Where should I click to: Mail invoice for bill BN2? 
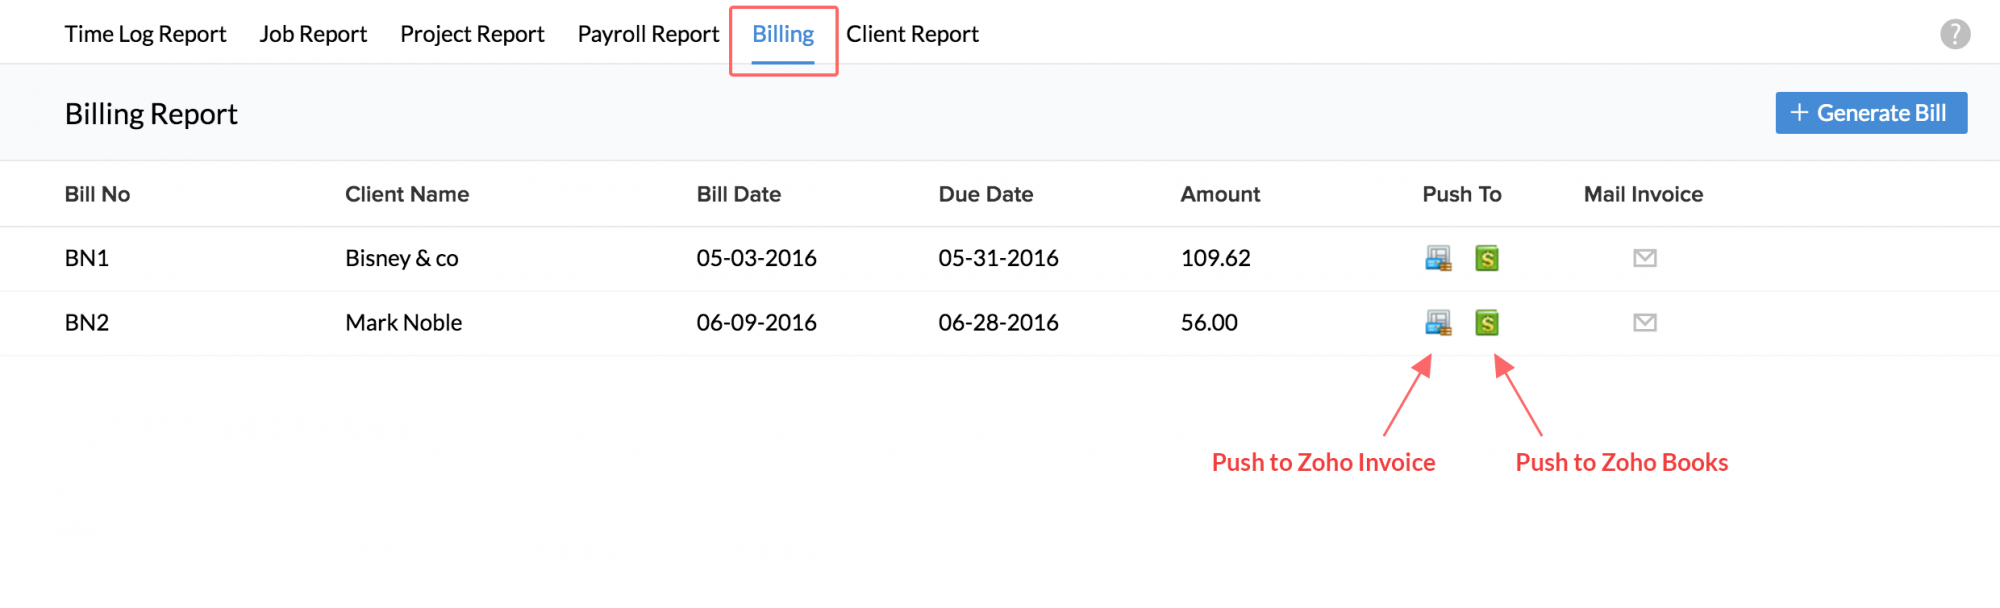coord(1645,323)
